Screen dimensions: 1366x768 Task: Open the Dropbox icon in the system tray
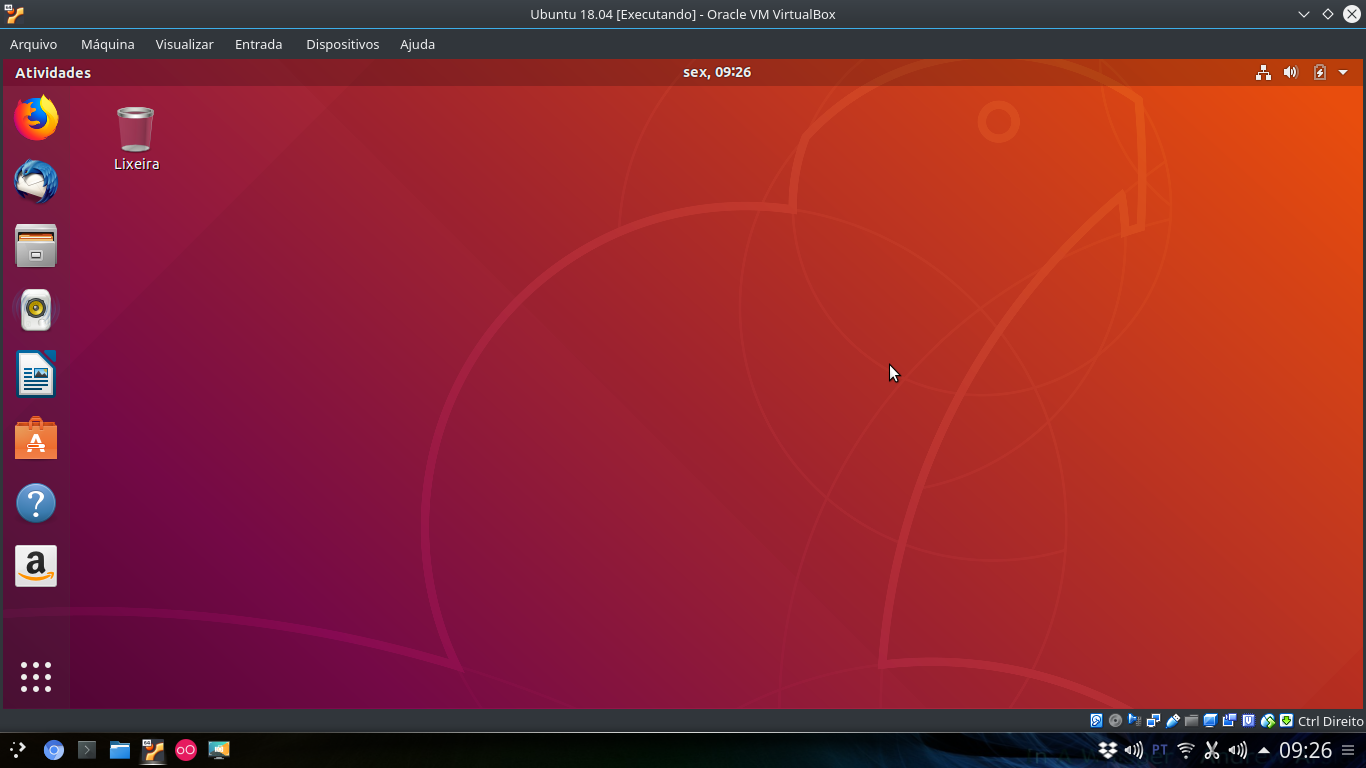[x=1108, y=750]
